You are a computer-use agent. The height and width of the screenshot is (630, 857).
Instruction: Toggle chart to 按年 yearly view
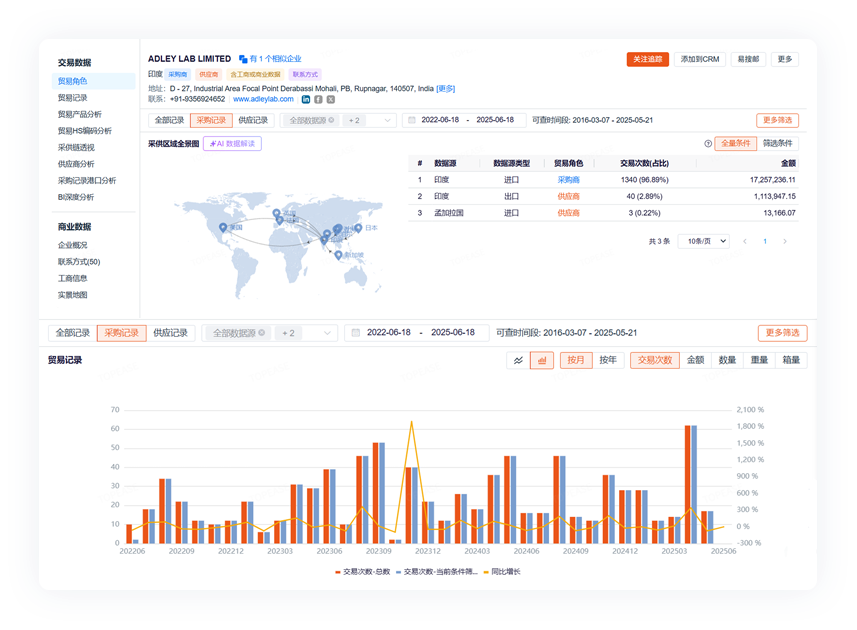point(608,360)
